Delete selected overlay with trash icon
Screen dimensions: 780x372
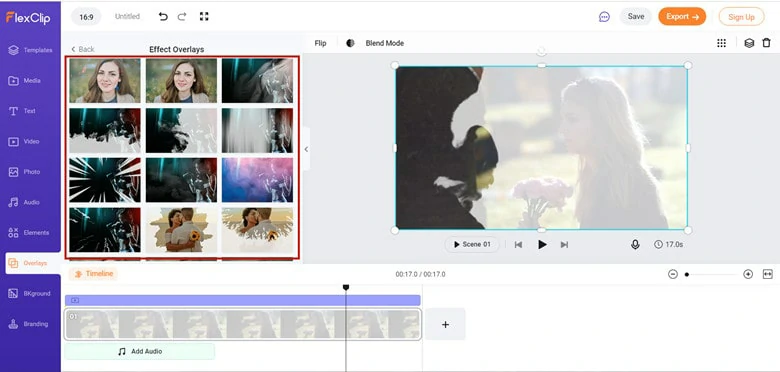click(x=766, y=43)
